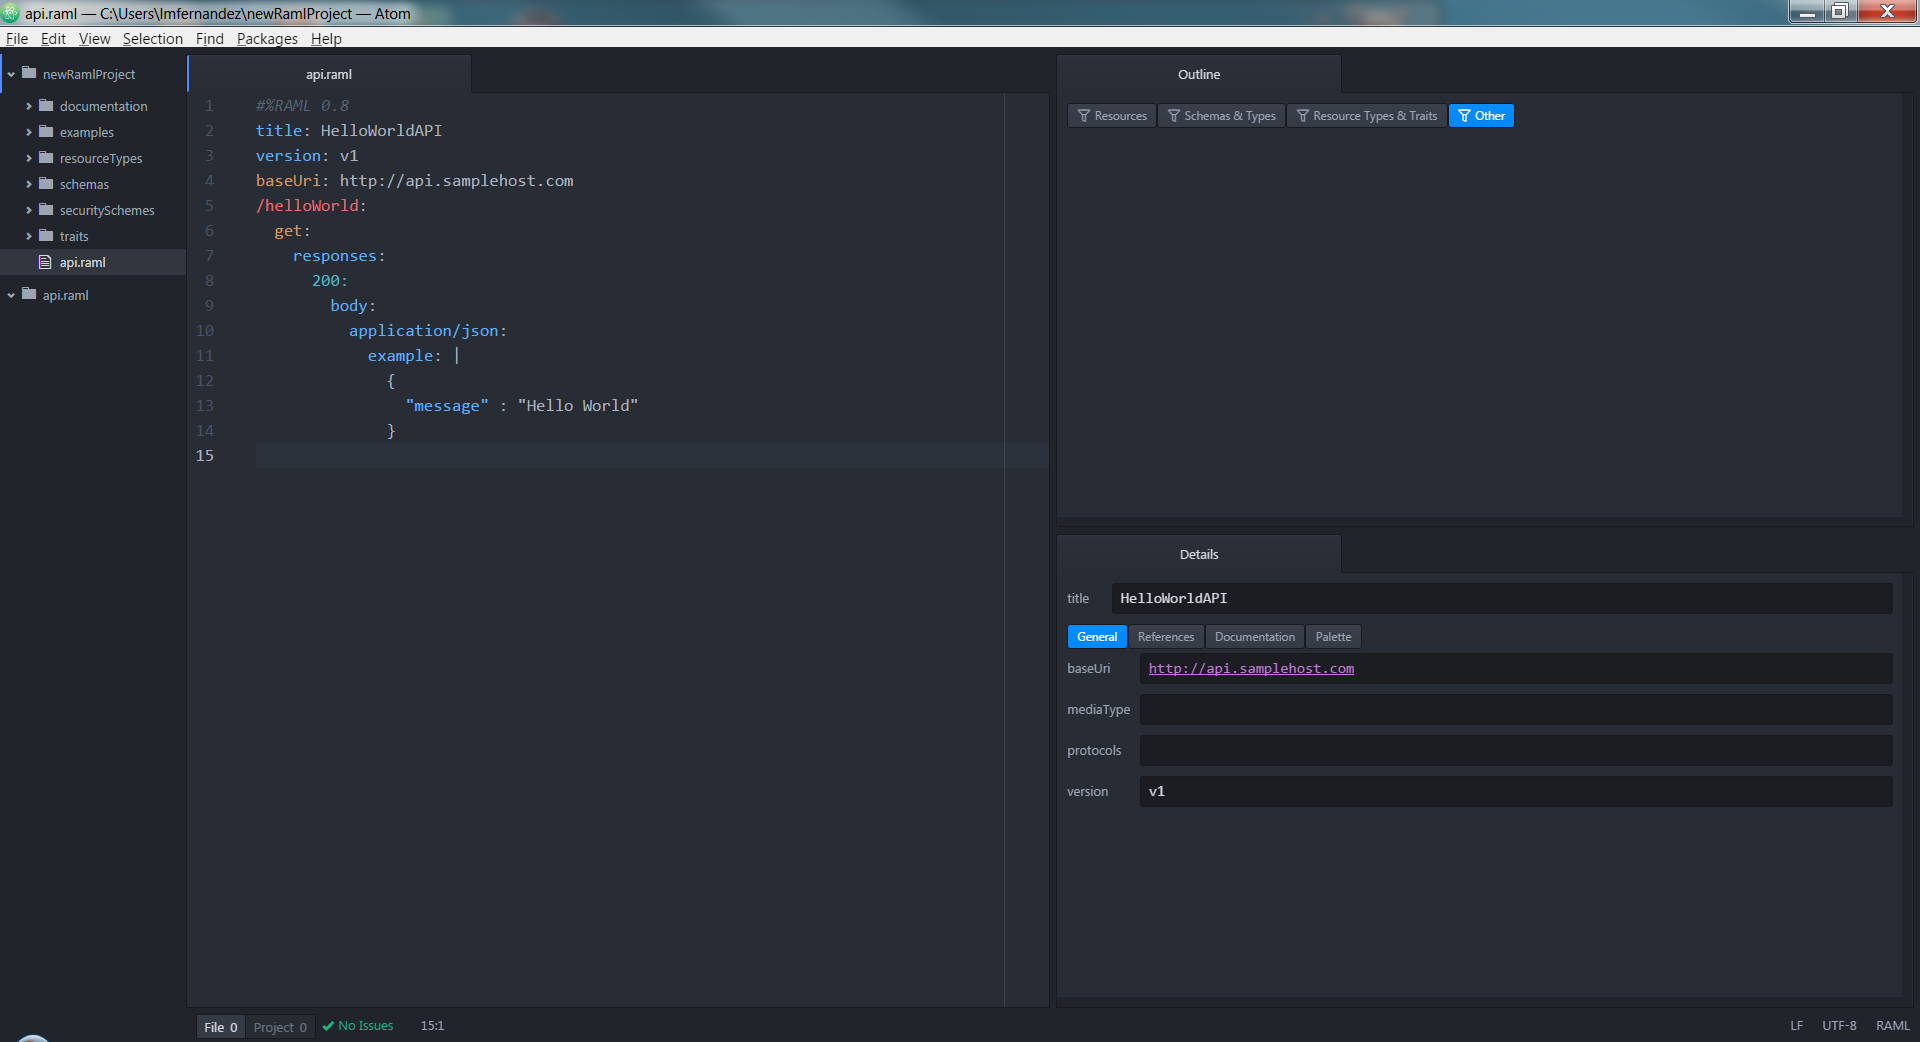
Task: Open the baseUri link http://api.samplehost.com
Action: coord(1251,668)
